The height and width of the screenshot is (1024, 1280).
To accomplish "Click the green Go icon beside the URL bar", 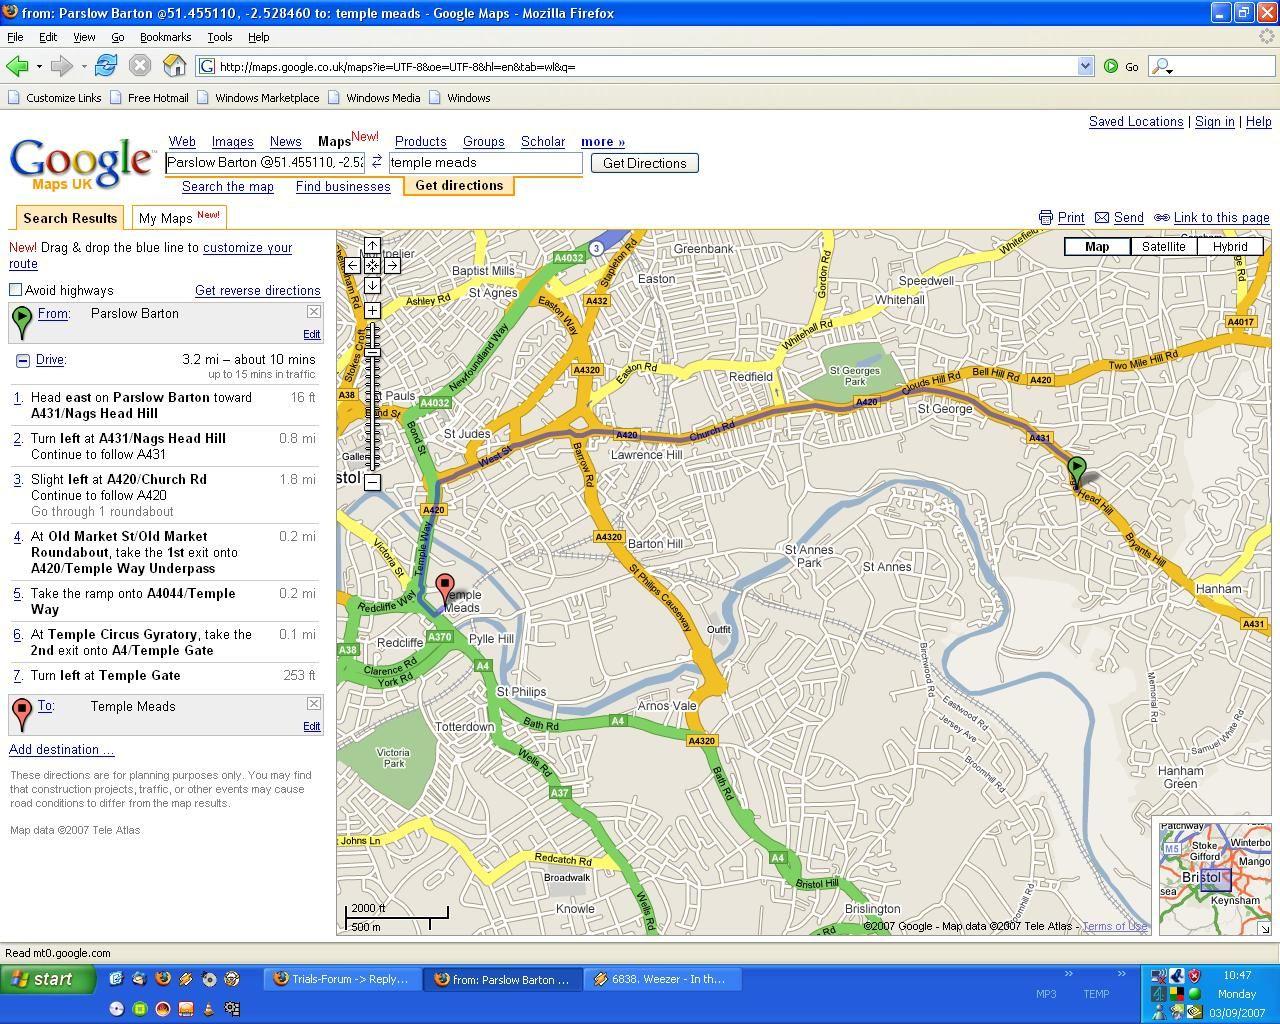I will [1111, 66].
